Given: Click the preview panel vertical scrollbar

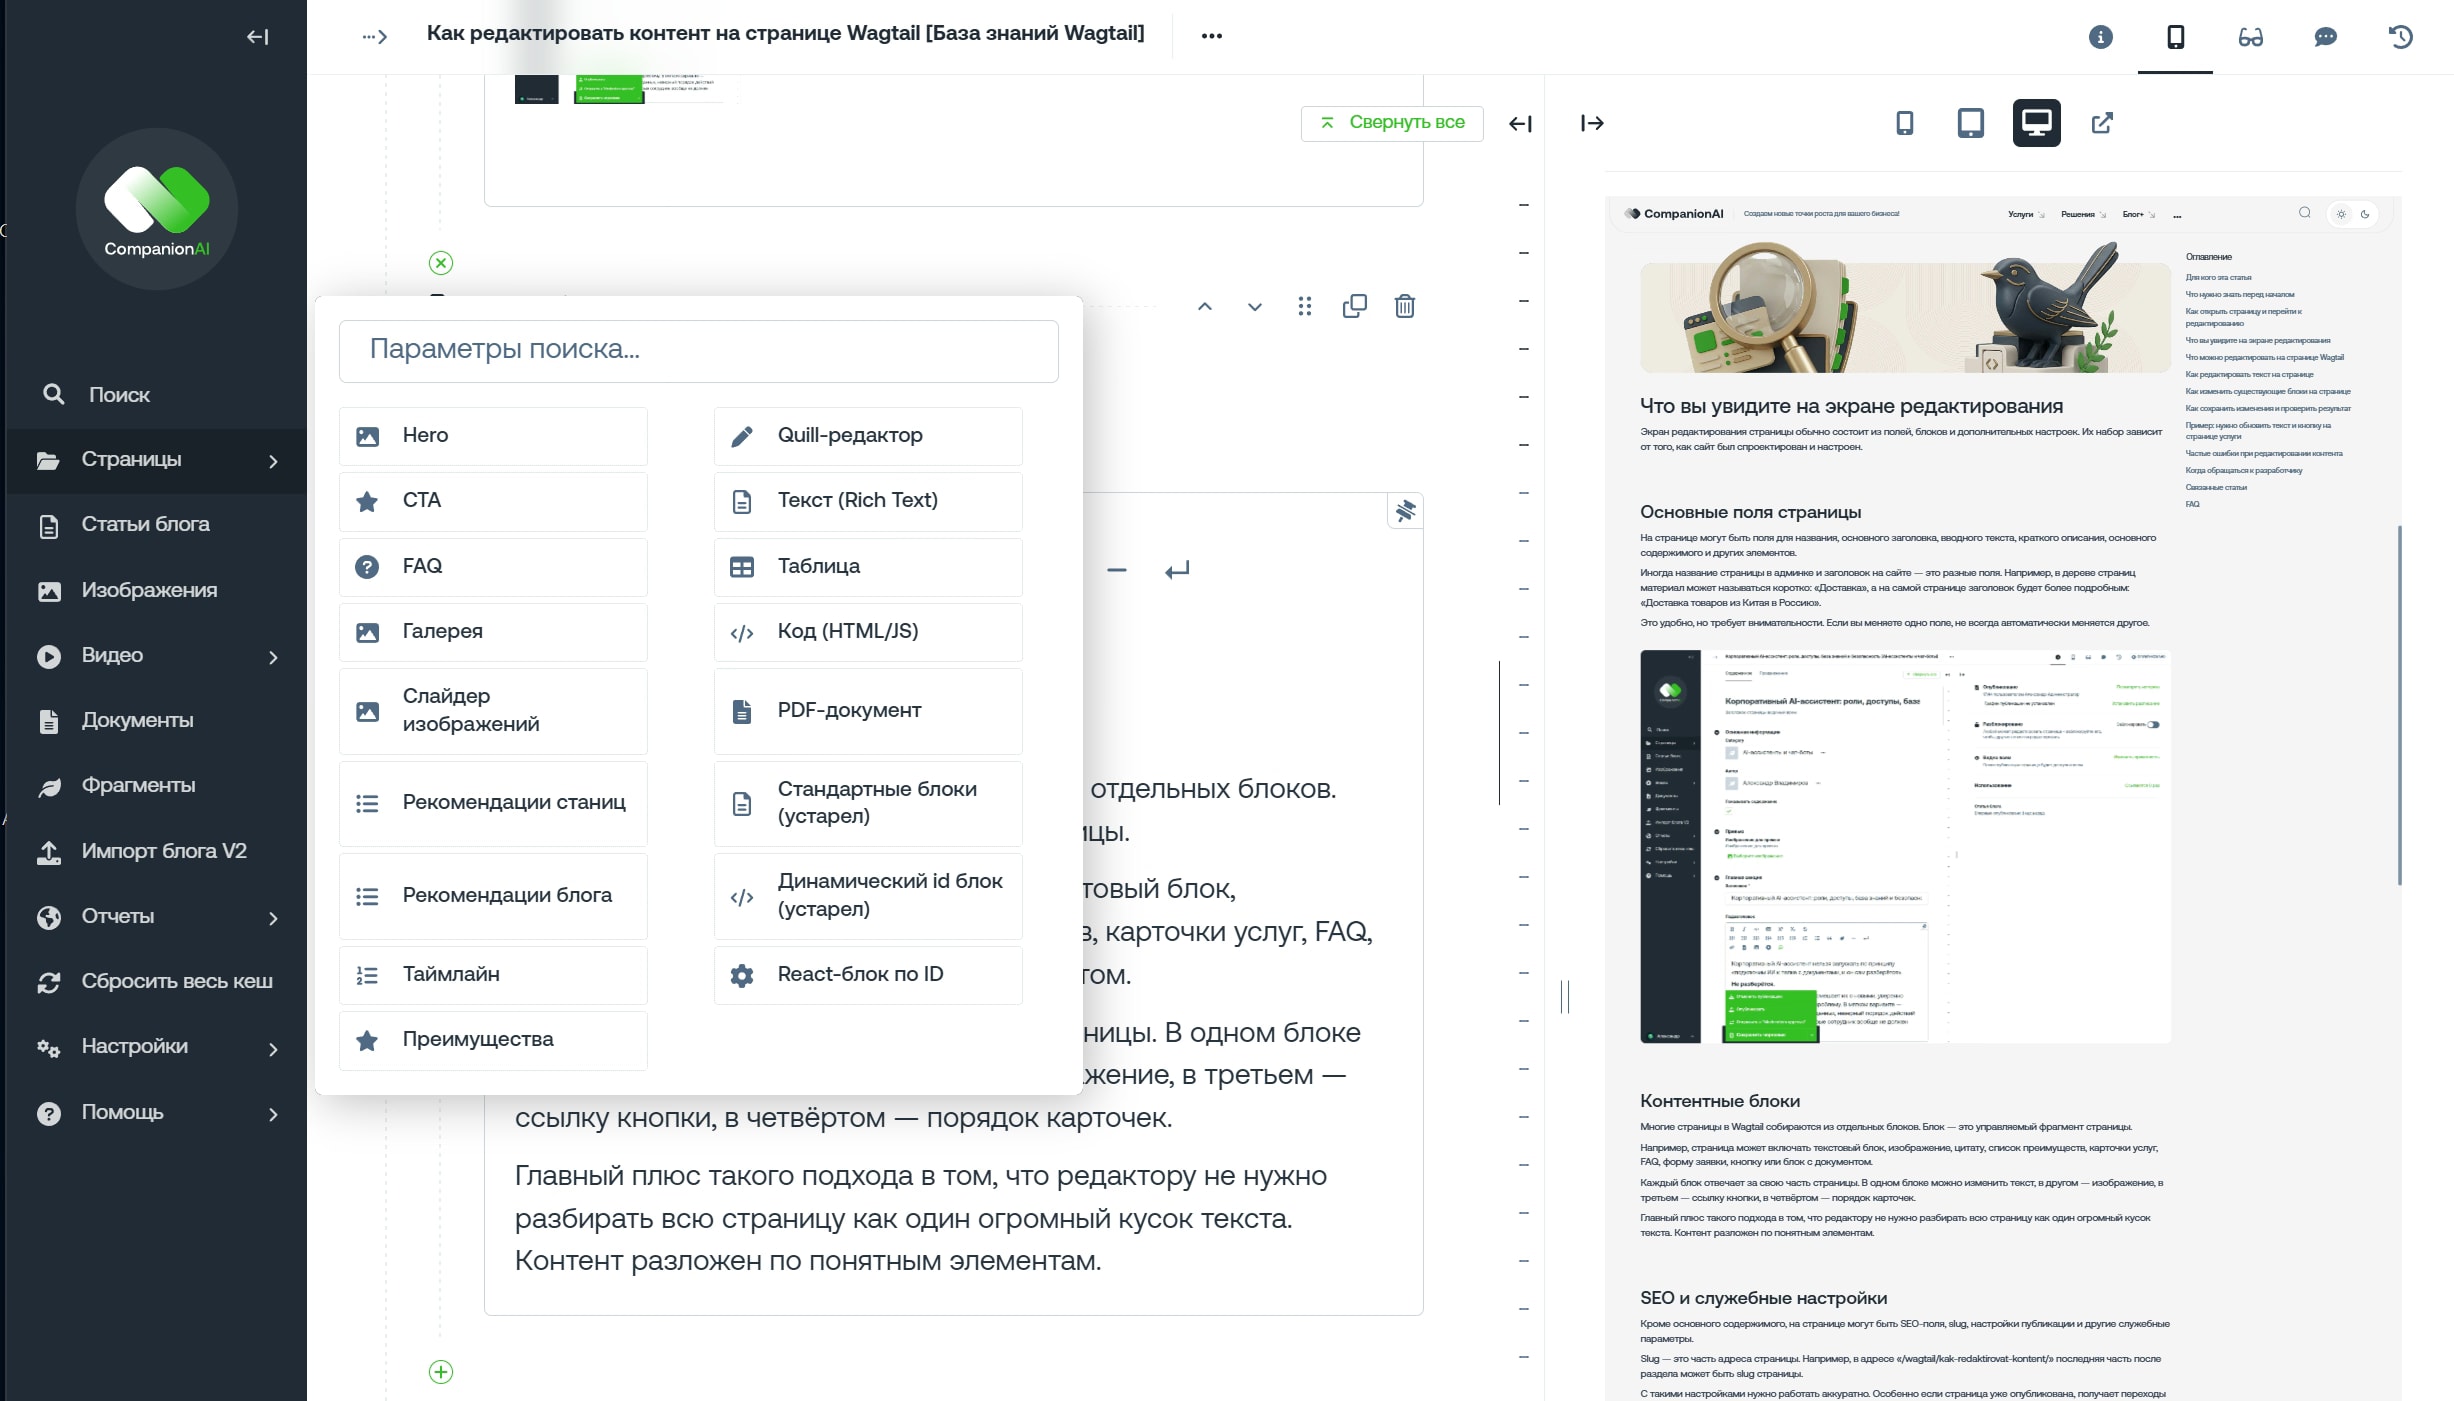Looking at the screenshot, I should (x=2399, y=705).
